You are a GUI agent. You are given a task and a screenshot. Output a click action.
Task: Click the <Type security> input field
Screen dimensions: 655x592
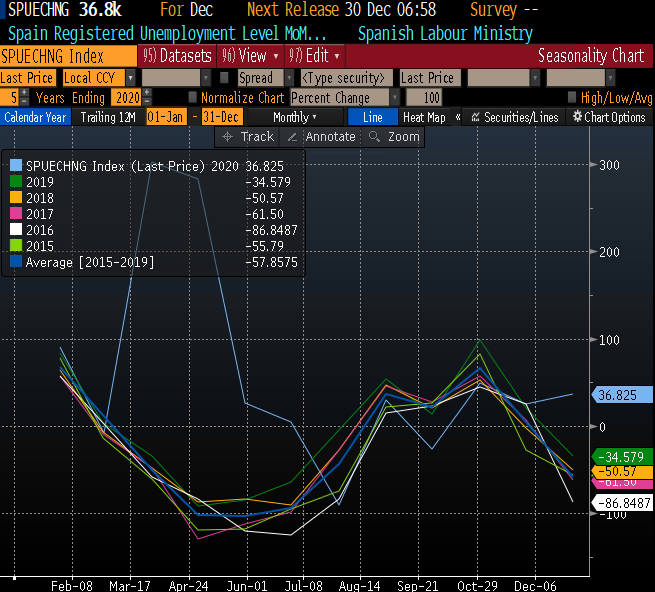(x=346, y=78)
